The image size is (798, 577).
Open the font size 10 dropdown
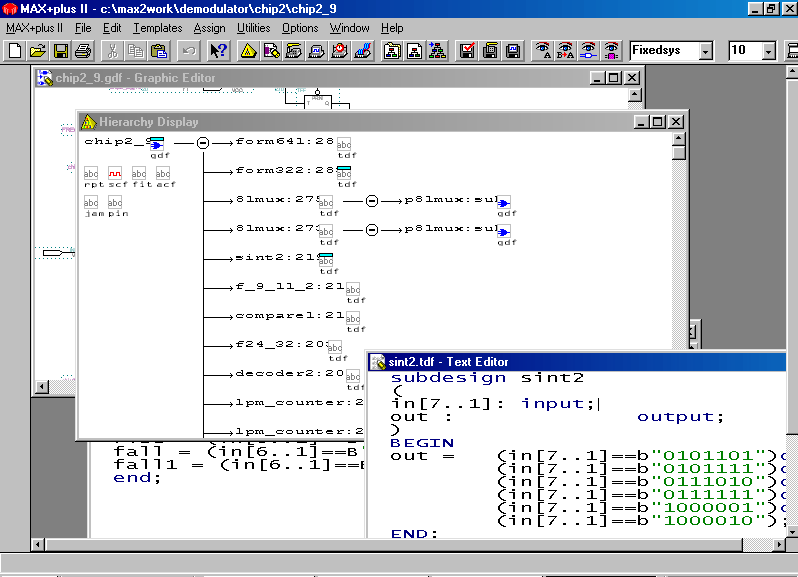coord(768,51)
